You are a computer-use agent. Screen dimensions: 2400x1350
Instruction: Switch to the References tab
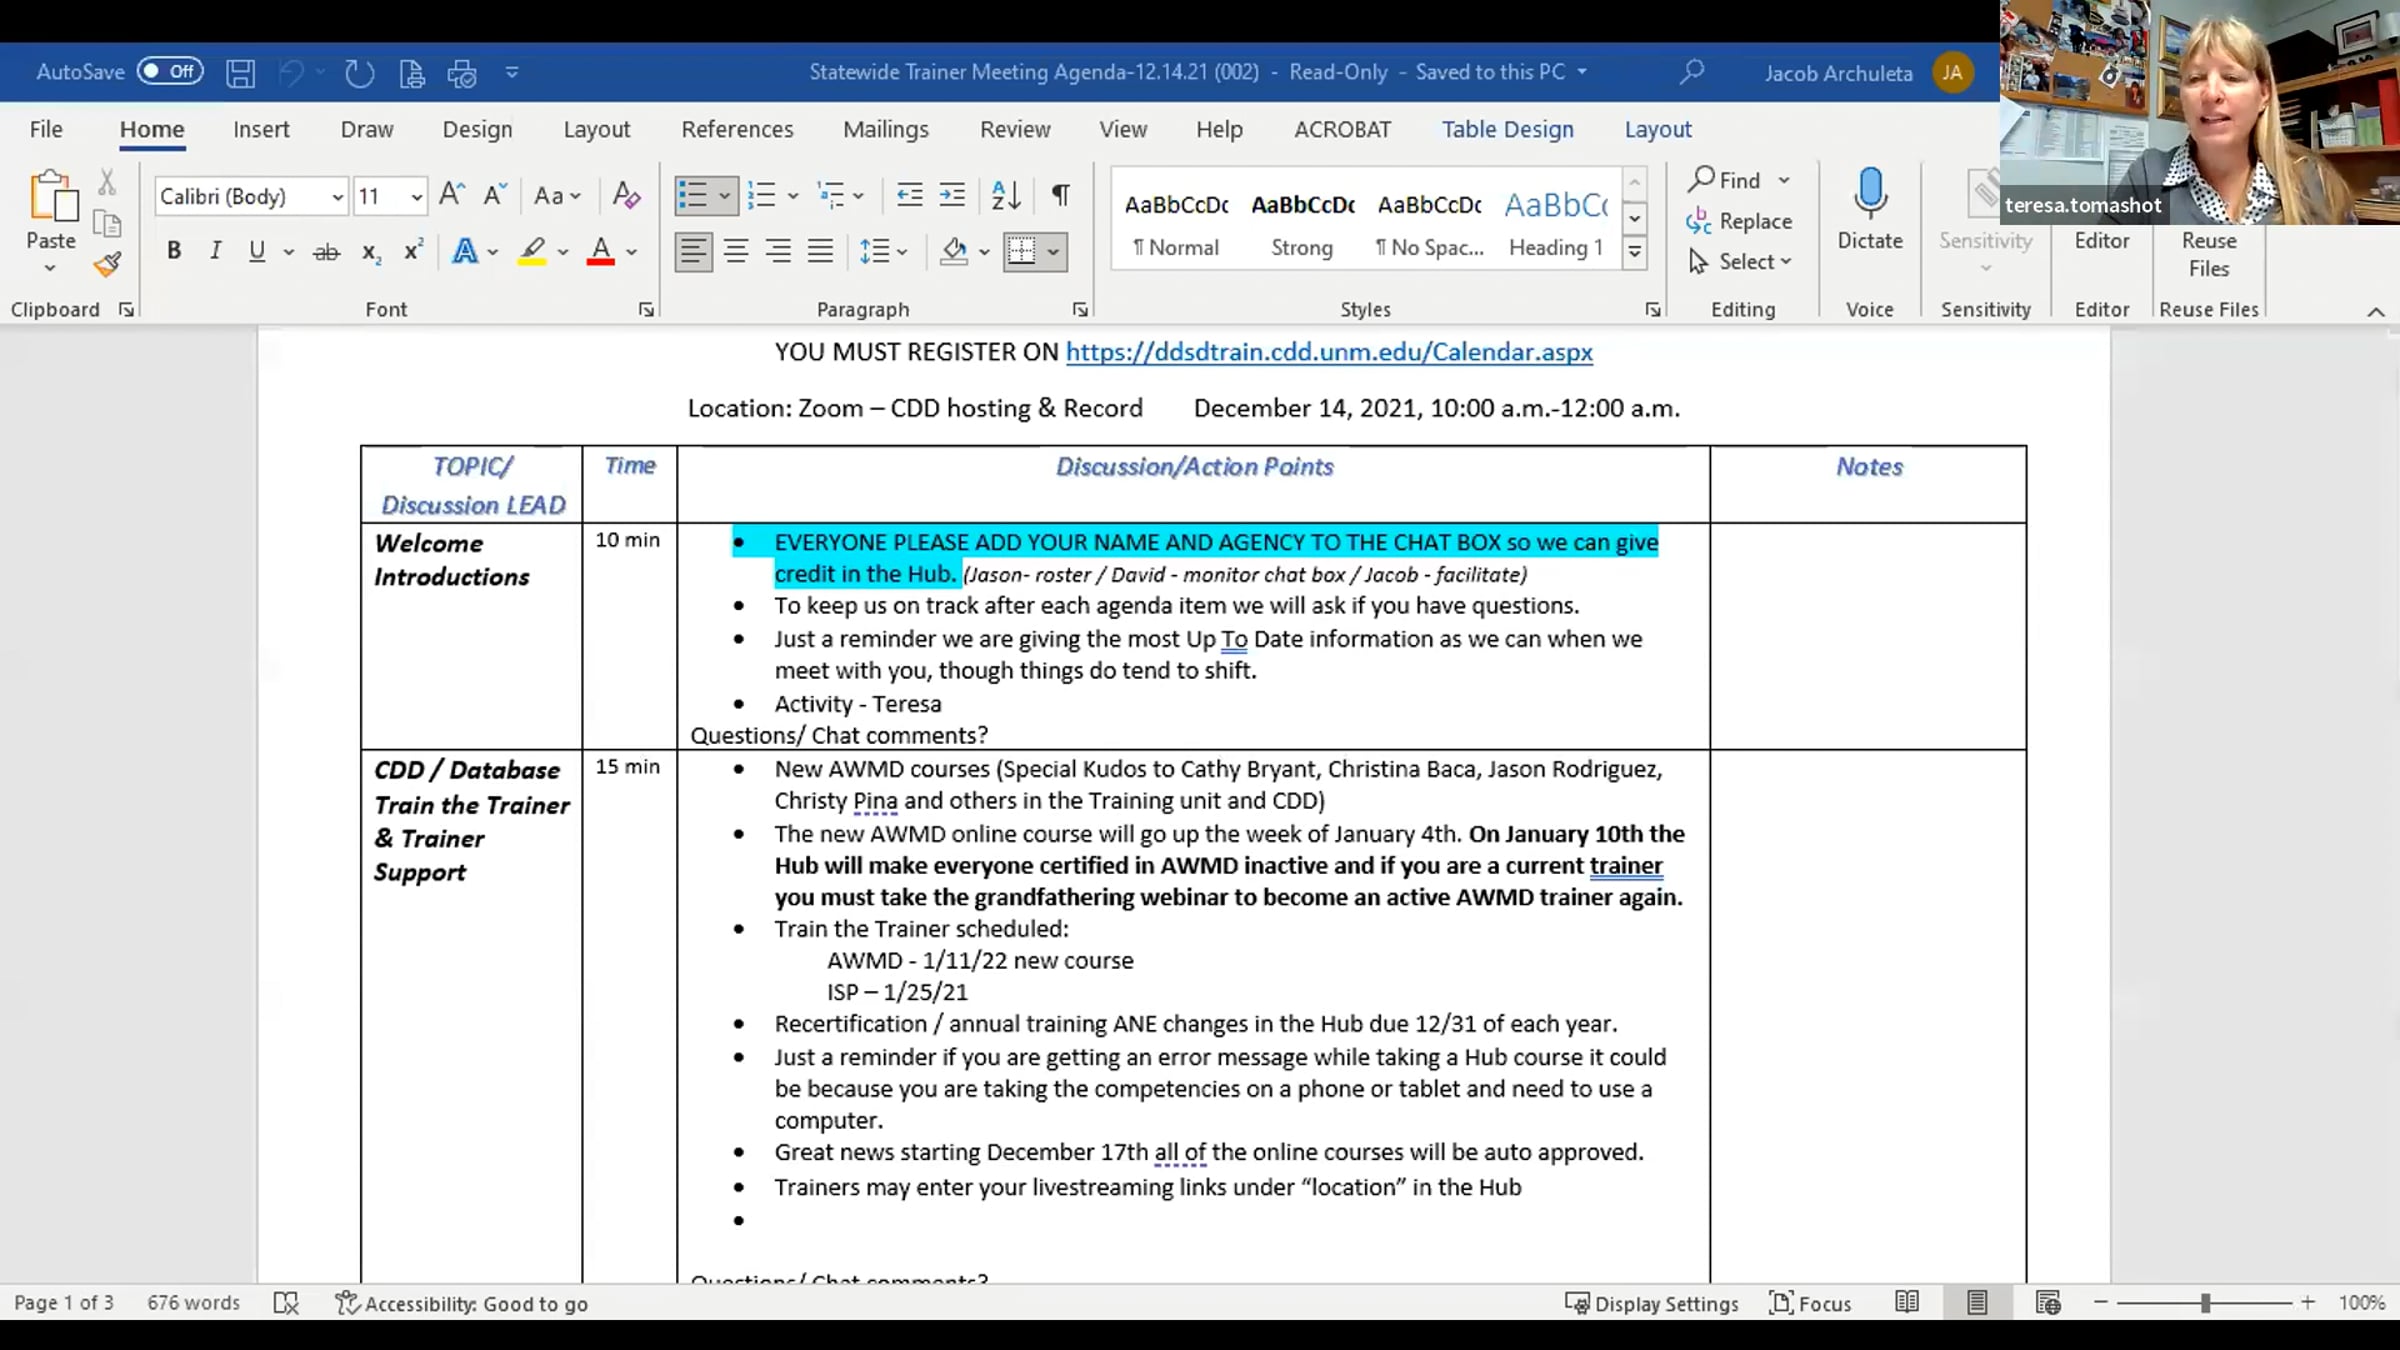(737, 129)
